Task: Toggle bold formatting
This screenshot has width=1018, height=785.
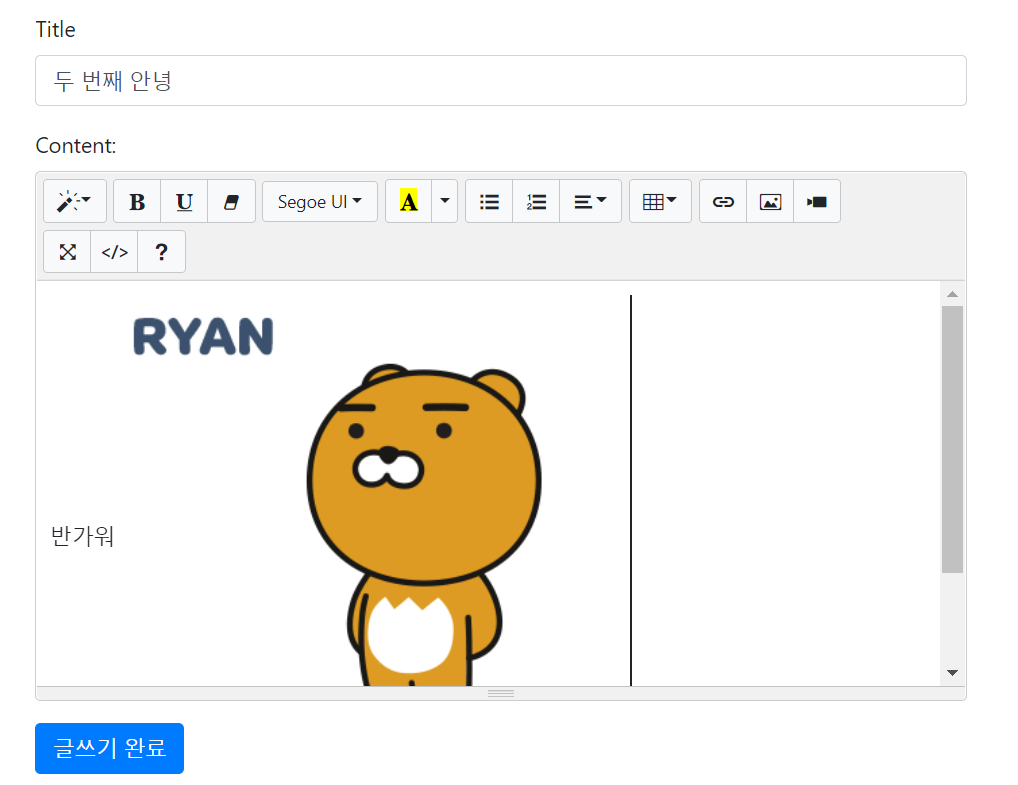Action: pos(137,201)
